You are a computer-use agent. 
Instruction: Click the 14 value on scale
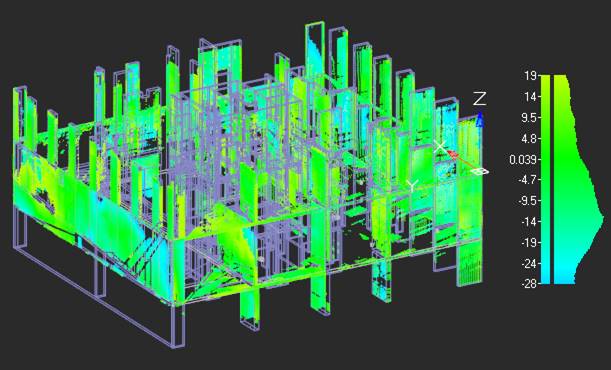click(x=530, y=97)
